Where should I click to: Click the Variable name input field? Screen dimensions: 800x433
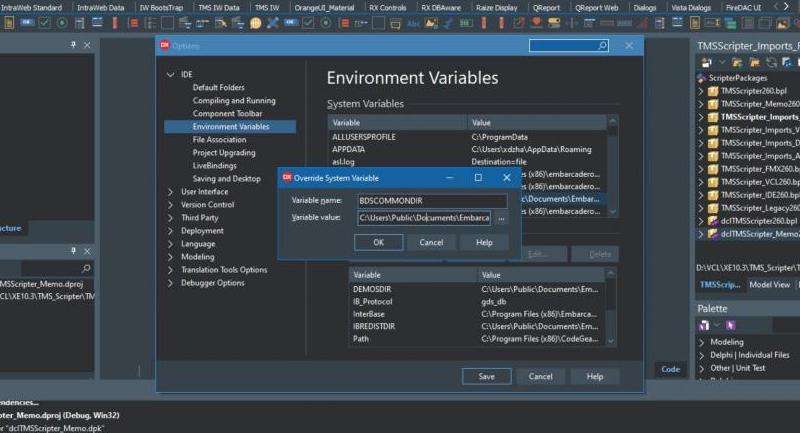pyautogui.click(x=431, y=201)
